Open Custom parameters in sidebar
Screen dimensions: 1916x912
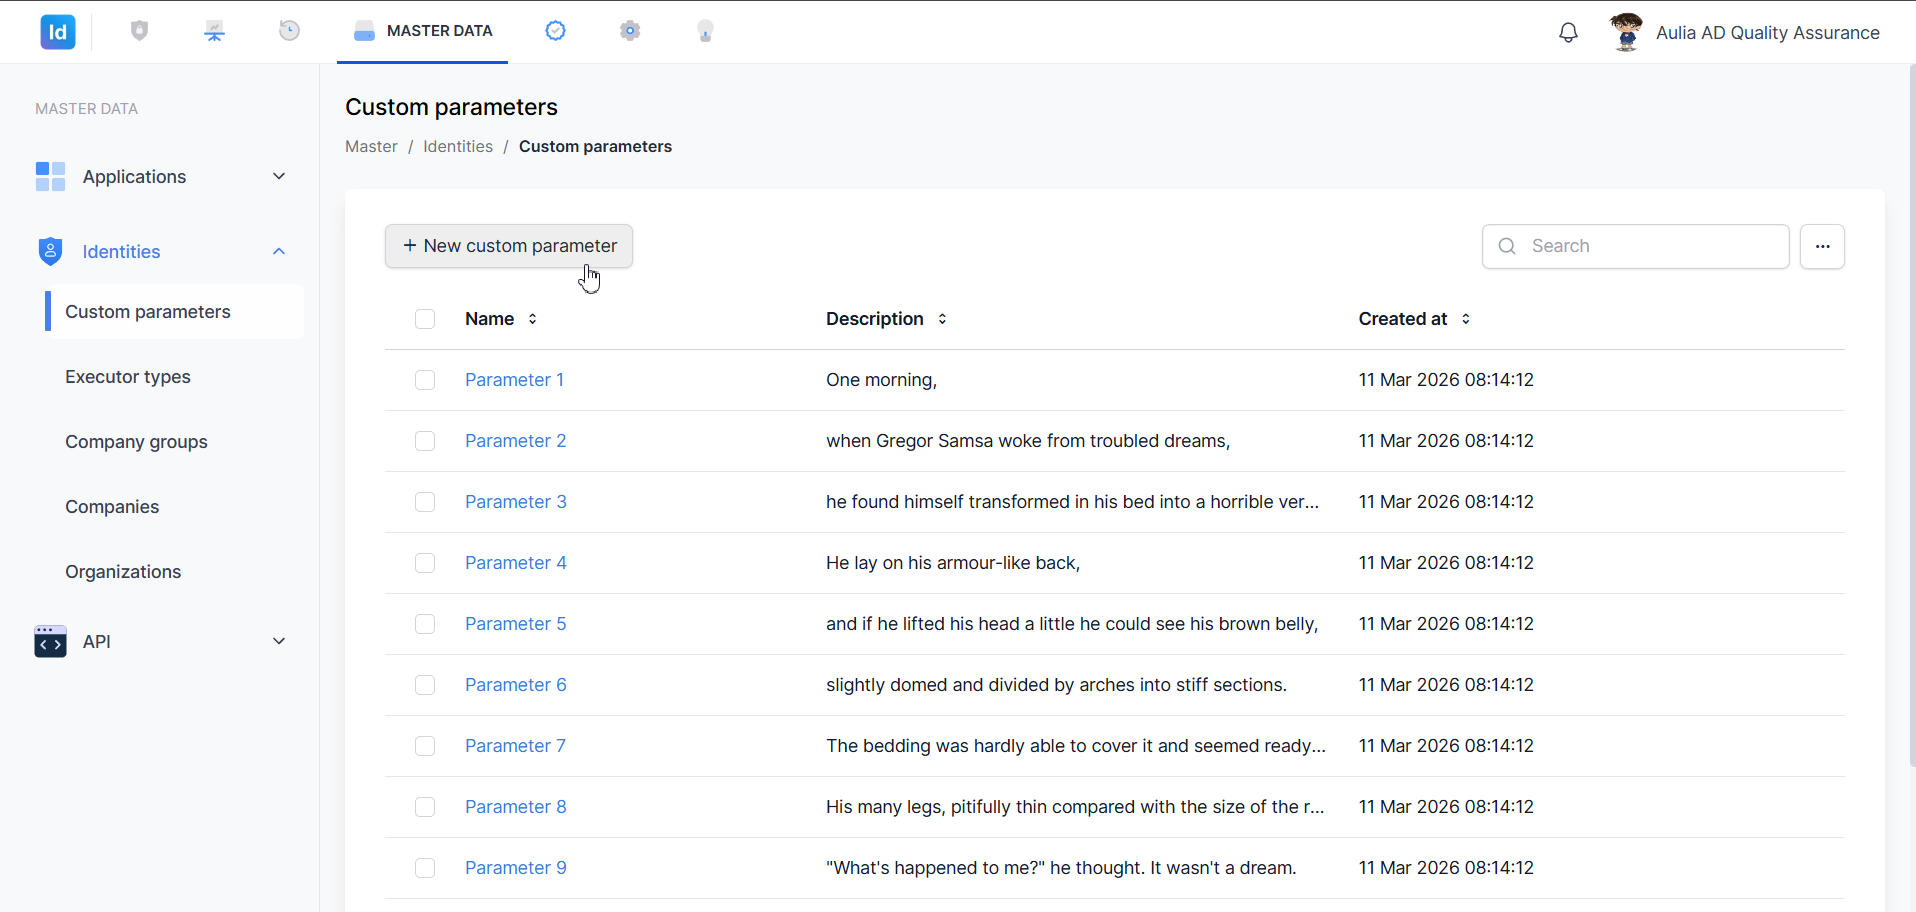pos(174,312)
